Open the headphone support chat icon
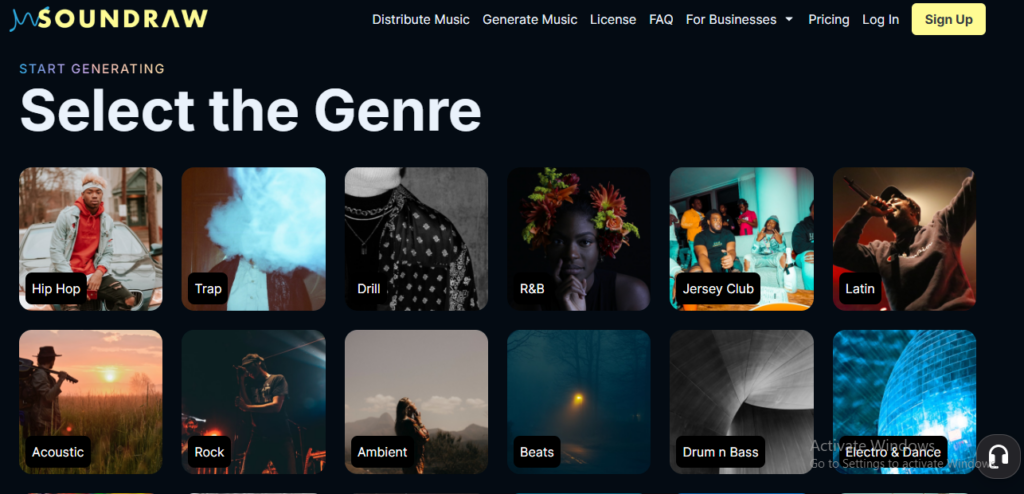 [999, 456]
